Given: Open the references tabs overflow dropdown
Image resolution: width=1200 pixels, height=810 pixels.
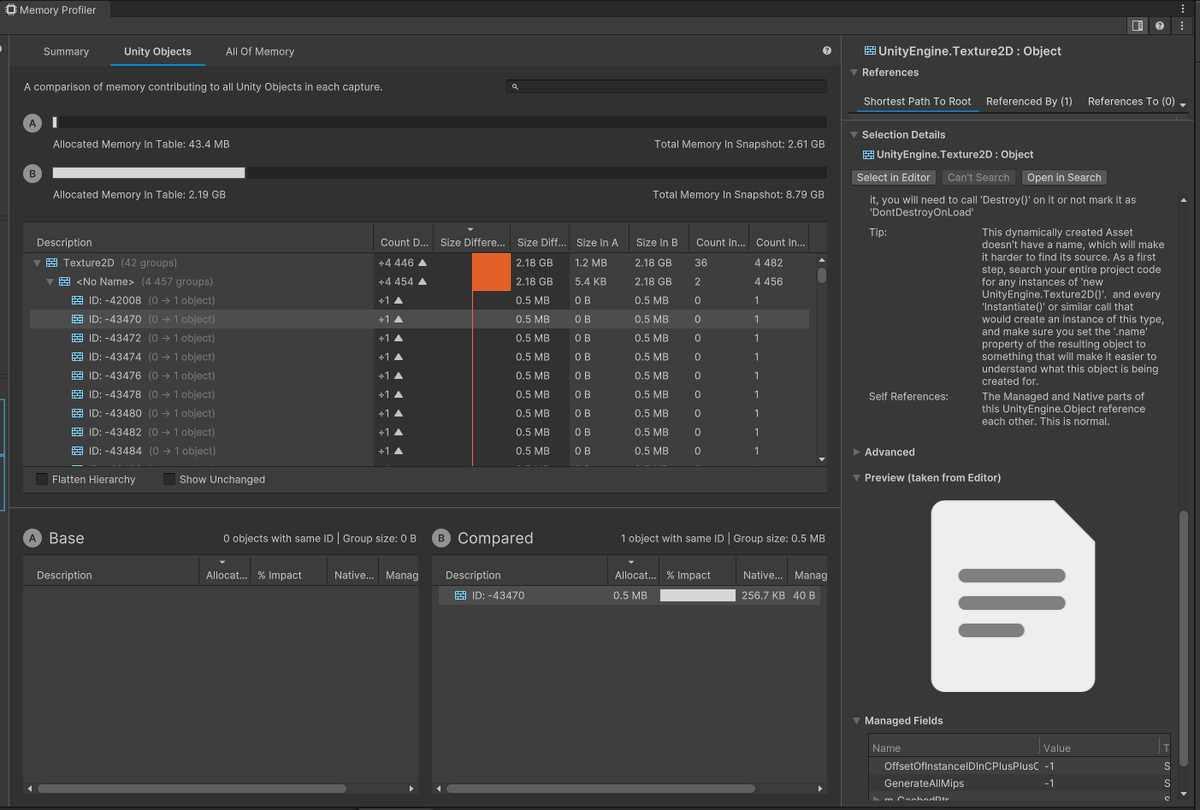Looking at the screenshot, I should 1183,105.
